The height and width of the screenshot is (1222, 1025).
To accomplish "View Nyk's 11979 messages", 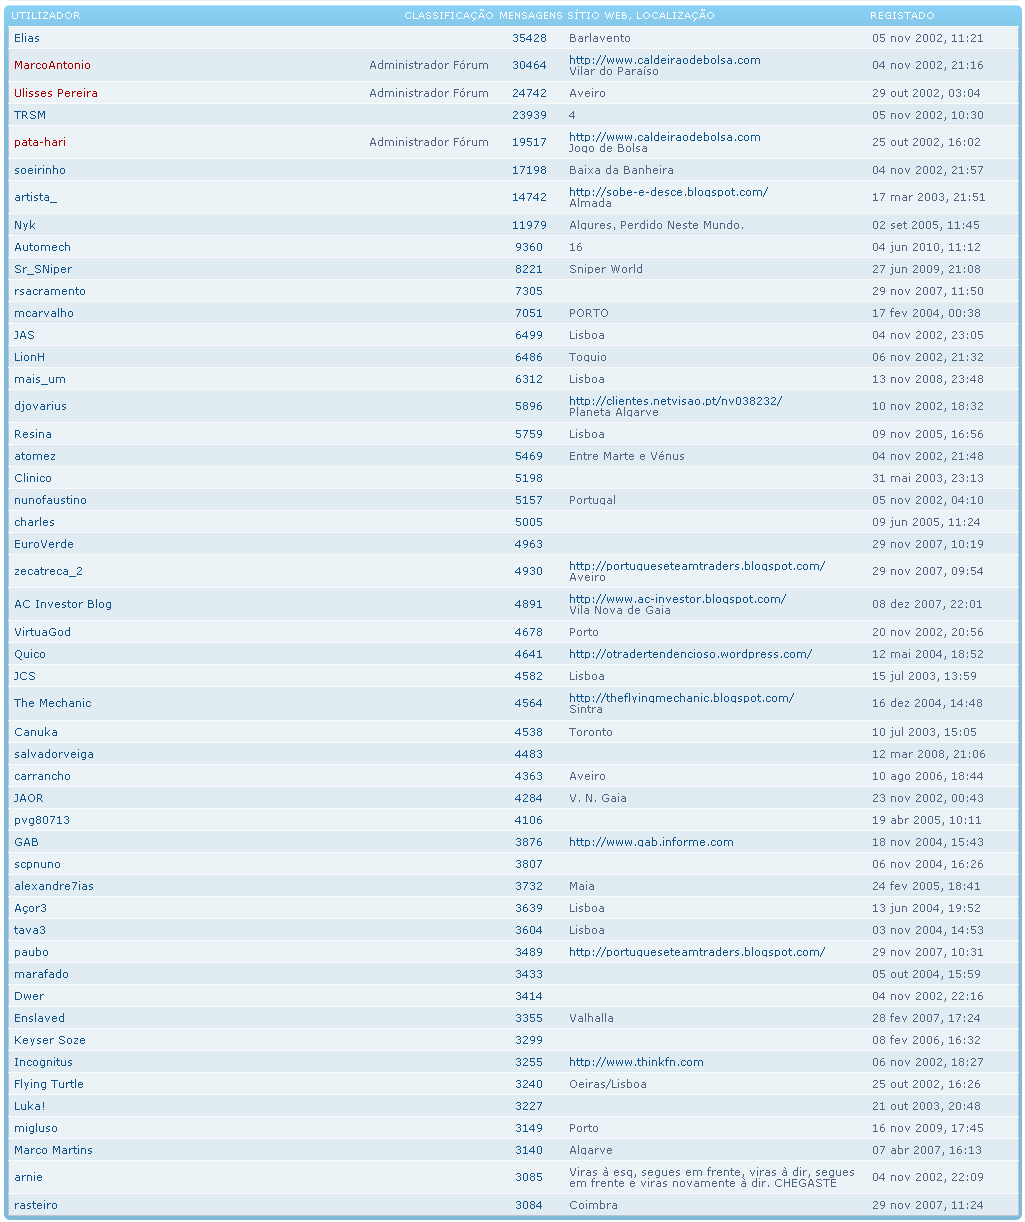I will (x=529, y=225).
